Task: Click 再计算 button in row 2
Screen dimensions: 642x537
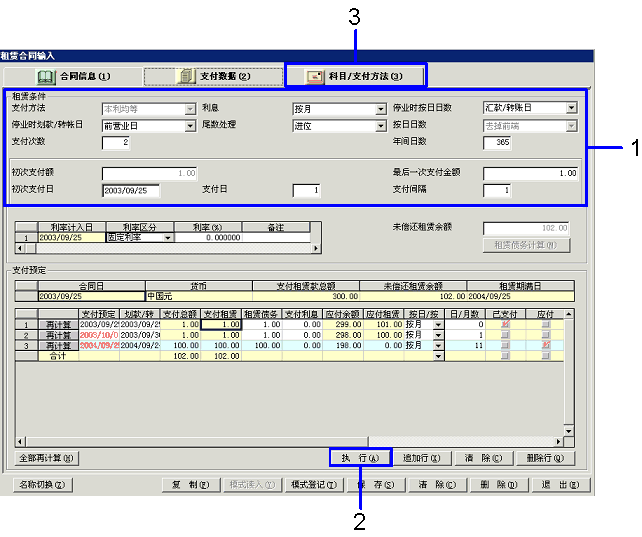Action: pos(55,335)
